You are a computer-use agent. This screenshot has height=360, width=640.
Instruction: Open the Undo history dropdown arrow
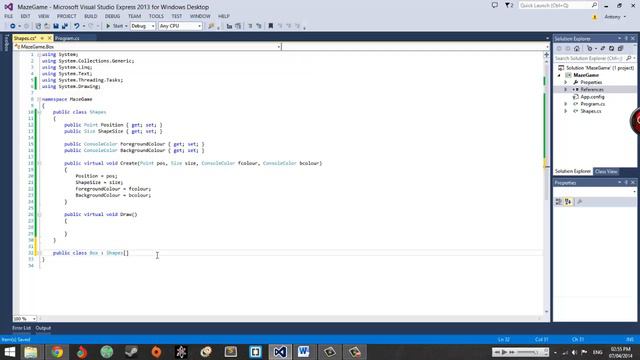(84, 26)
